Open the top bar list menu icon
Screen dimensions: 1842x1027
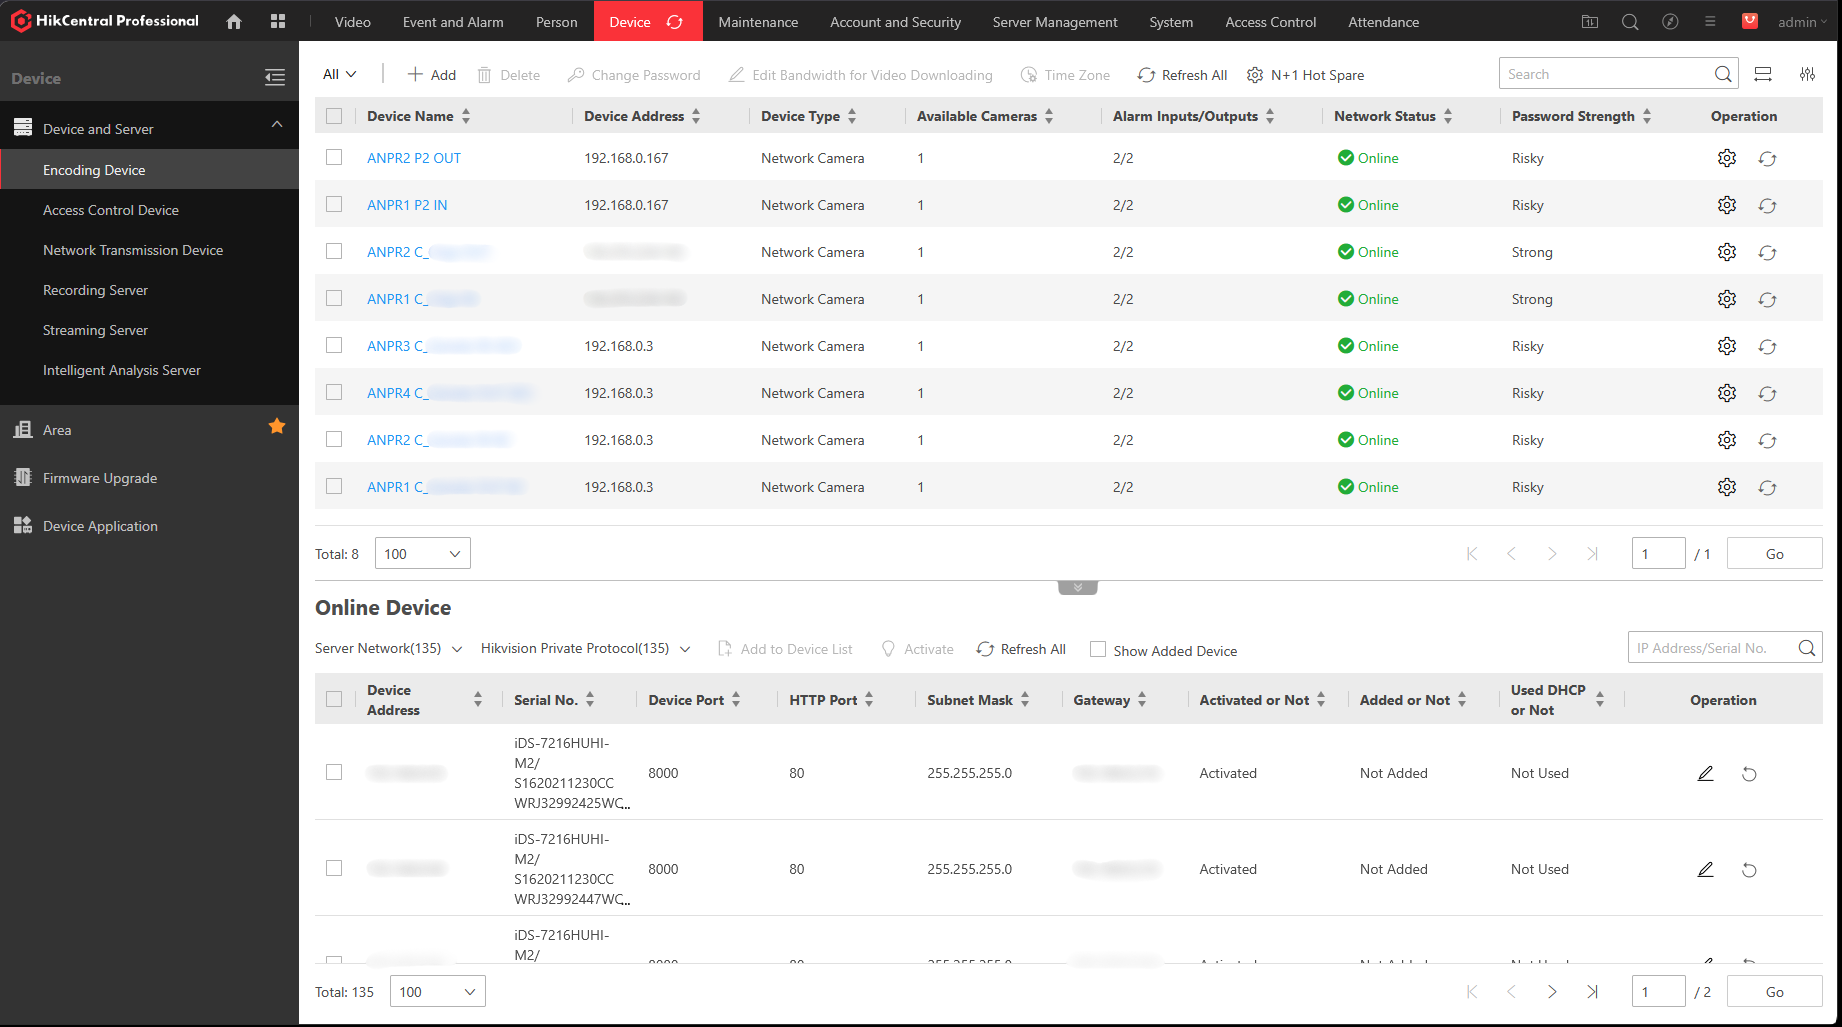coord(1710,22)
